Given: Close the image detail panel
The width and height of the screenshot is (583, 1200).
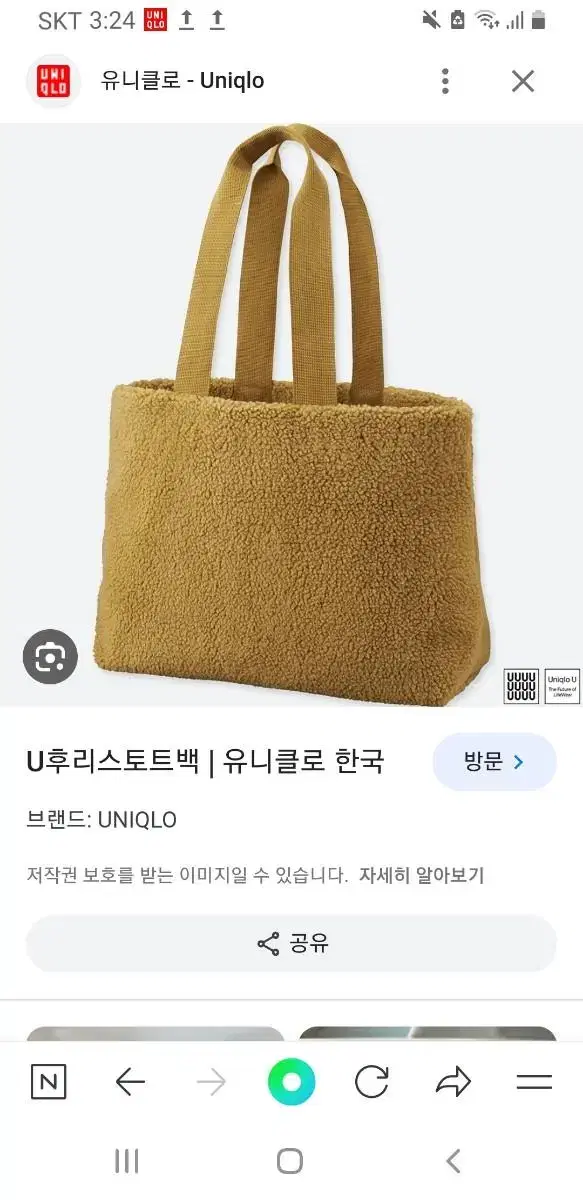Looking at the screenshot, I should click(x=523, y=81).
